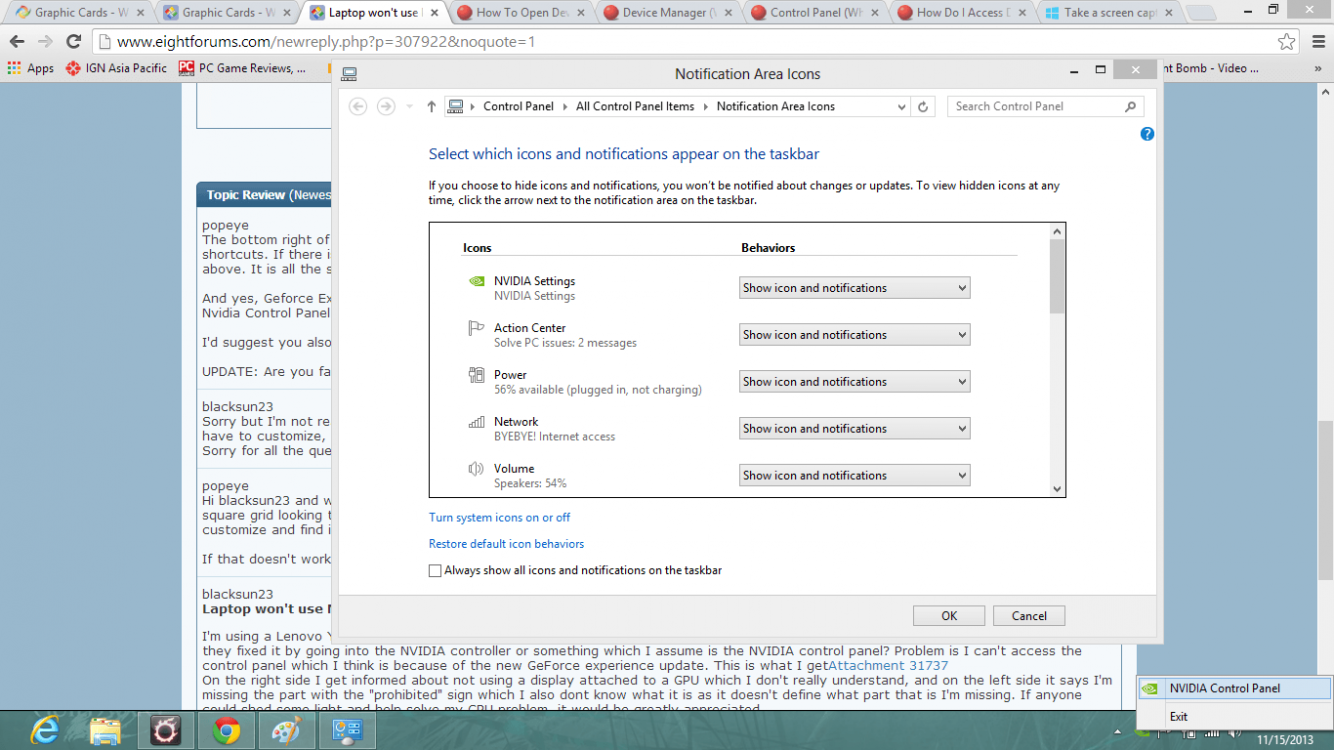Open Google Chrome from the taskbar
Image resolution: width=1334 pixels, height=750 pixels.
coord(226,731)
